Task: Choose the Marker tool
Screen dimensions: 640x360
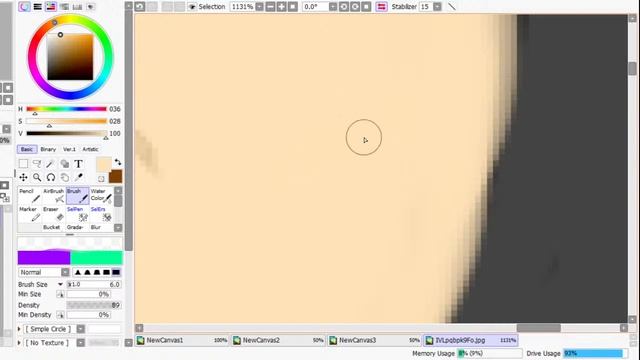Action: pyautogui.click(x=30, y=214)
